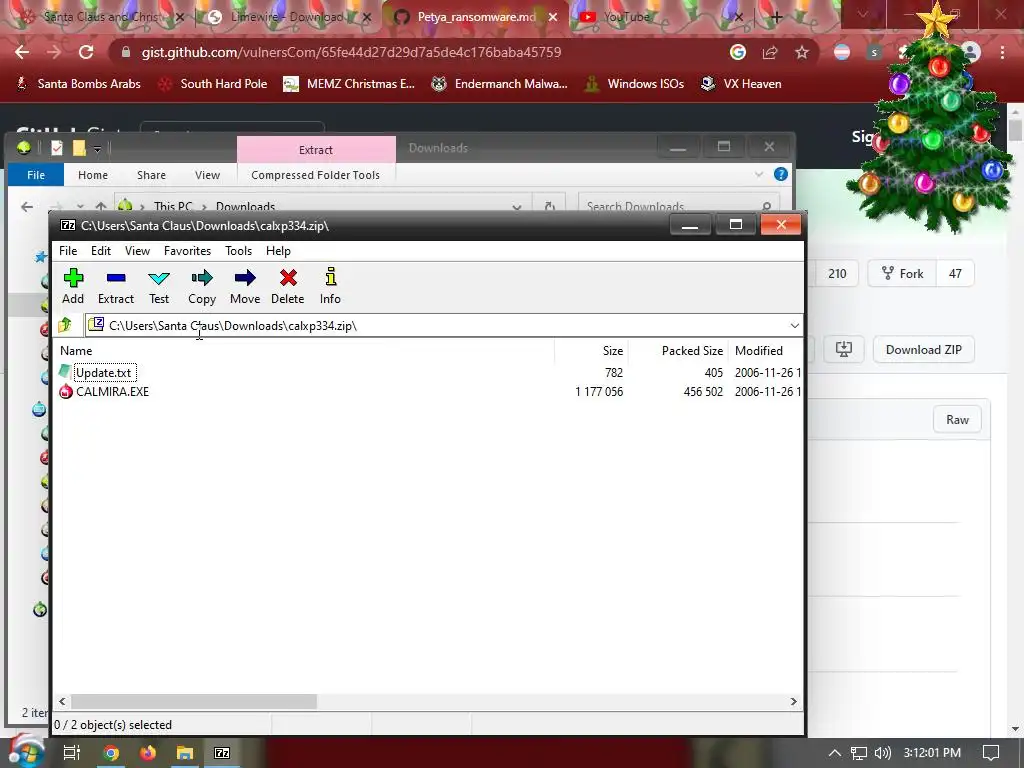Click the Test button in 7-Zip toolbar
Viewport: 1024px width, 768px height.
pos(159,286)
